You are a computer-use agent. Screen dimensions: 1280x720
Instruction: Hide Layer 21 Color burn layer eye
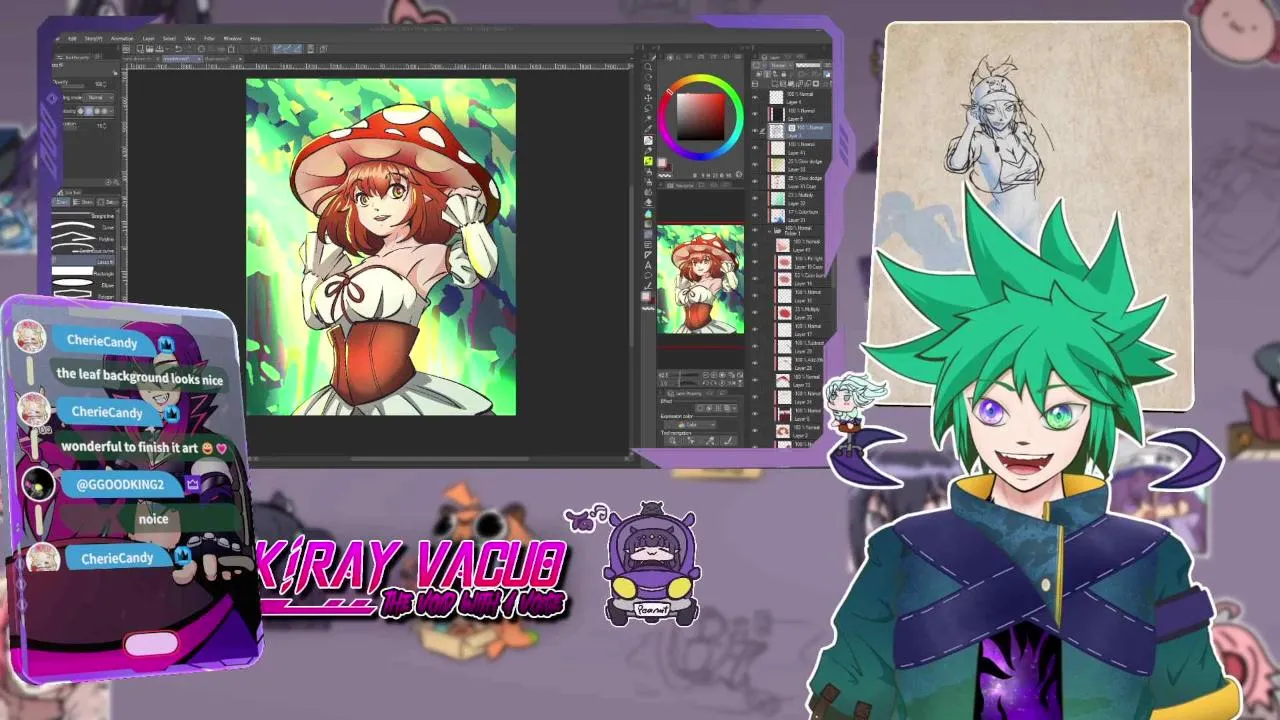[x=755, y=215]
